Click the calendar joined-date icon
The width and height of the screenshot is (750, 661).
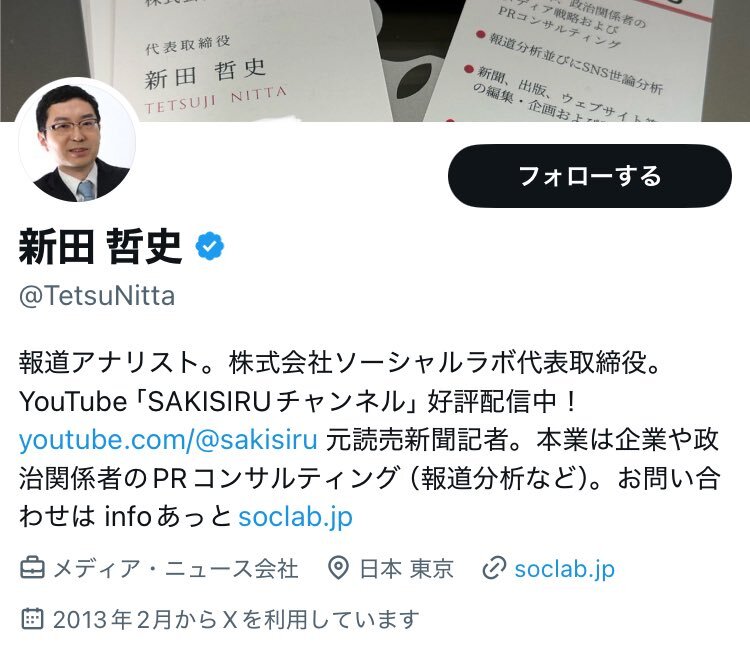point(33,619)
